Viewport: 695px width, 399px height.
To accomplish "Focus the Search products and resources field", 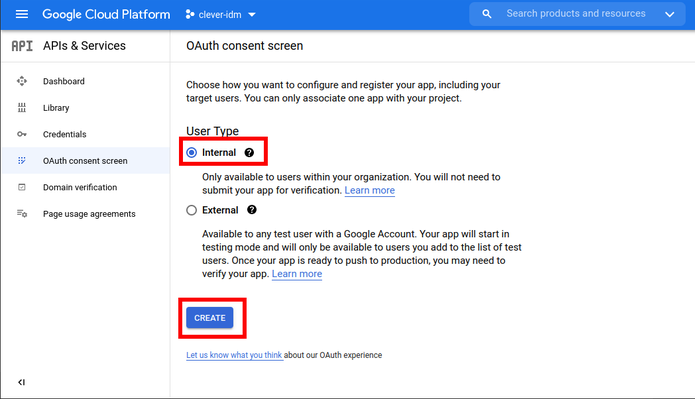I will pyautogui.click(x=576, y=14).
